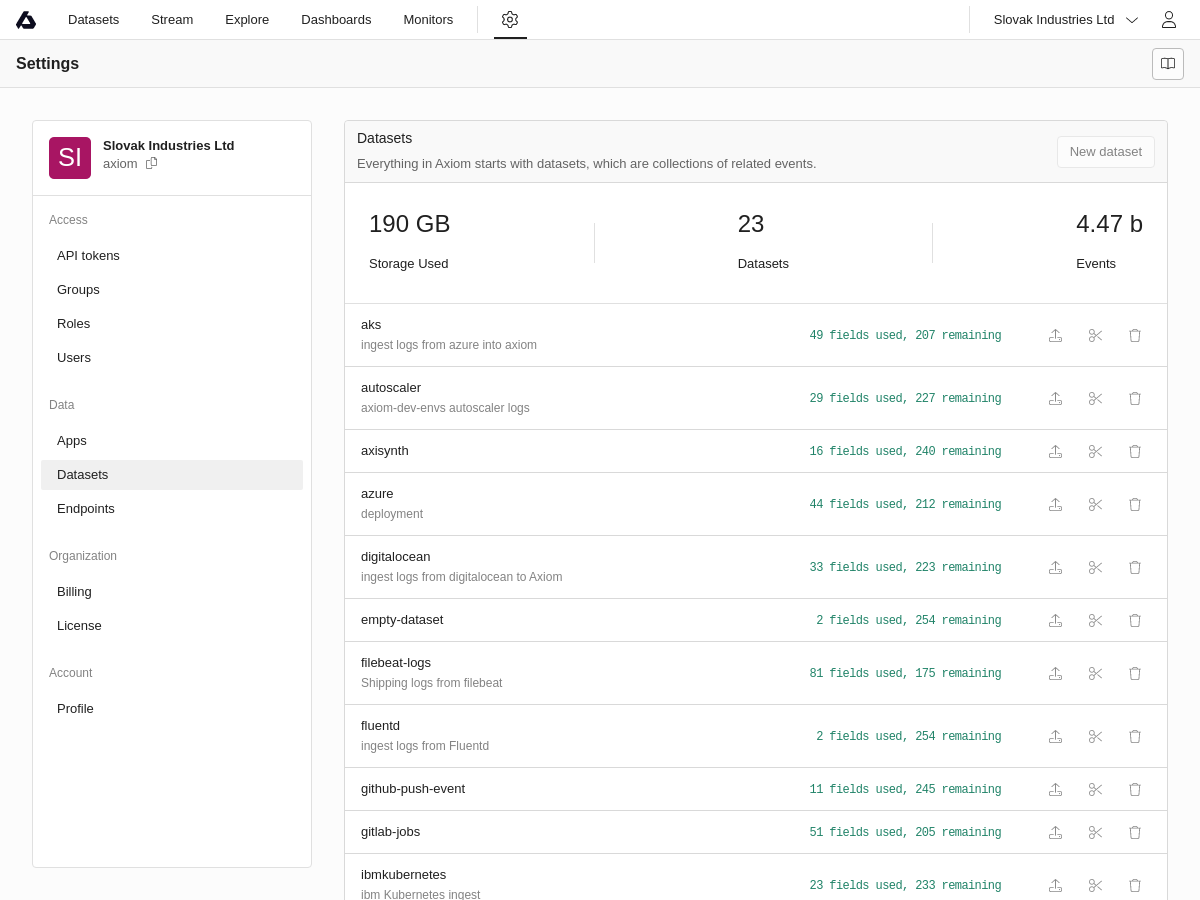
Task: Open API tokens in the sidebar
Action: click(88, 256)
